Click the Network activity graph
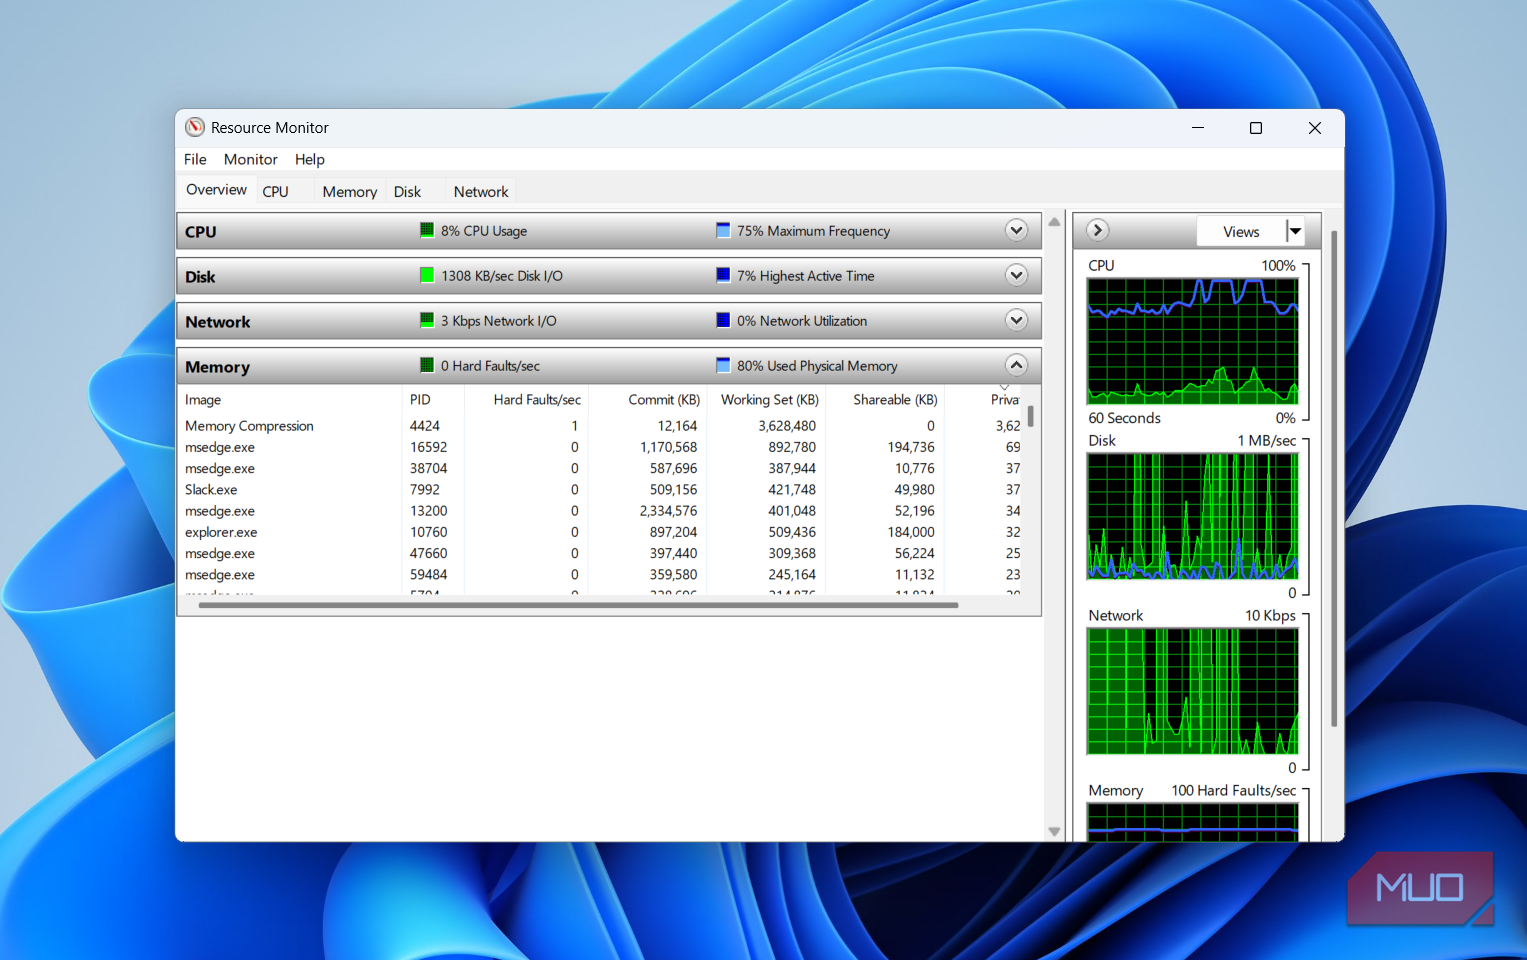1527x960 pixels. (x=1192, y=691)
